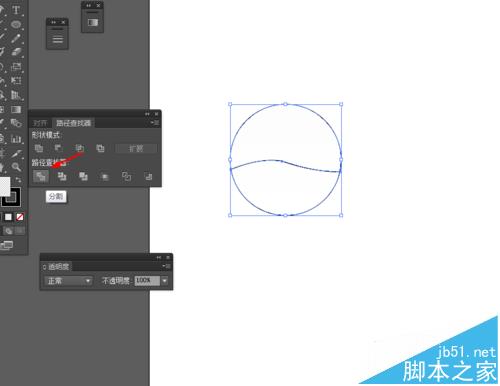Click the top-left bounding box handle
Image resolution: width=500 pixels, height=386 pixels.
[230, 104]
